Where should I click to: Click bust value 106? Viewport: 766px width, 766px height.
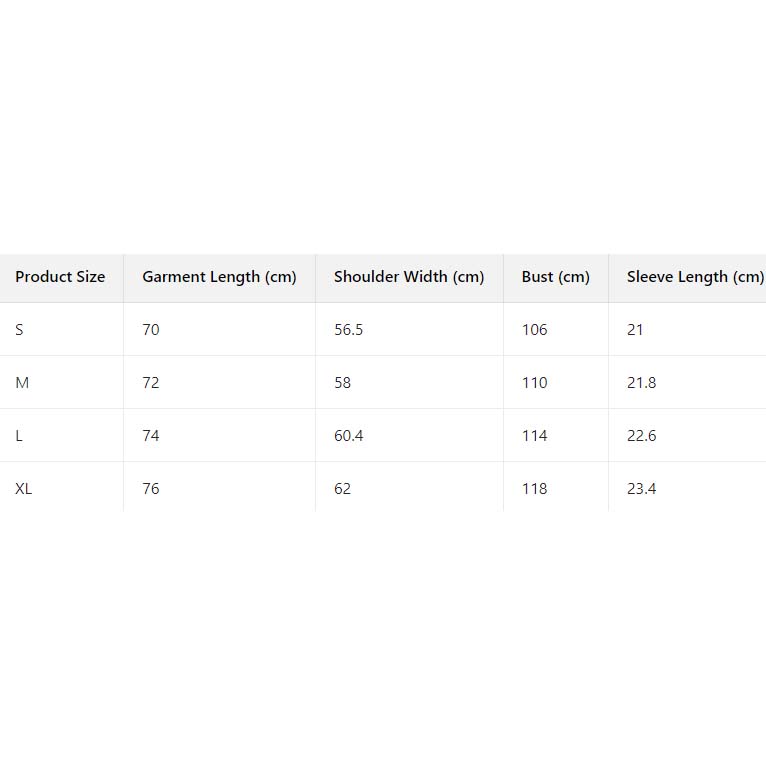pos(534,330)
